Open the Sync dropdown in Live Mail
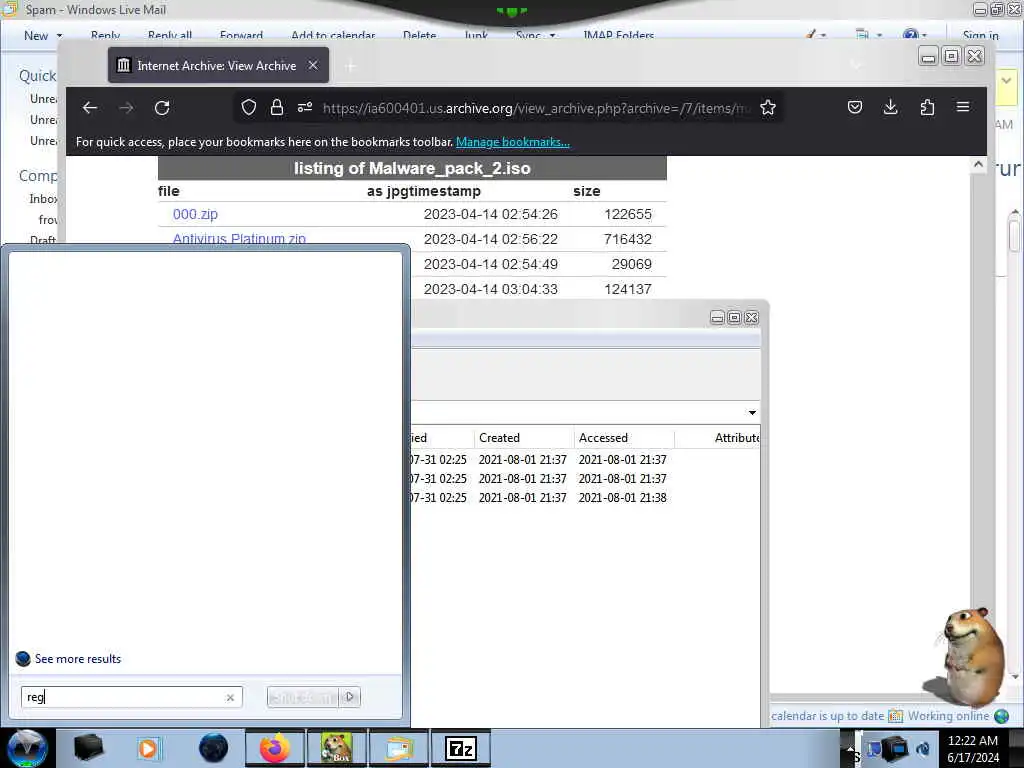The width and height of the screenshot is (1024, 768). pos(536,35)
